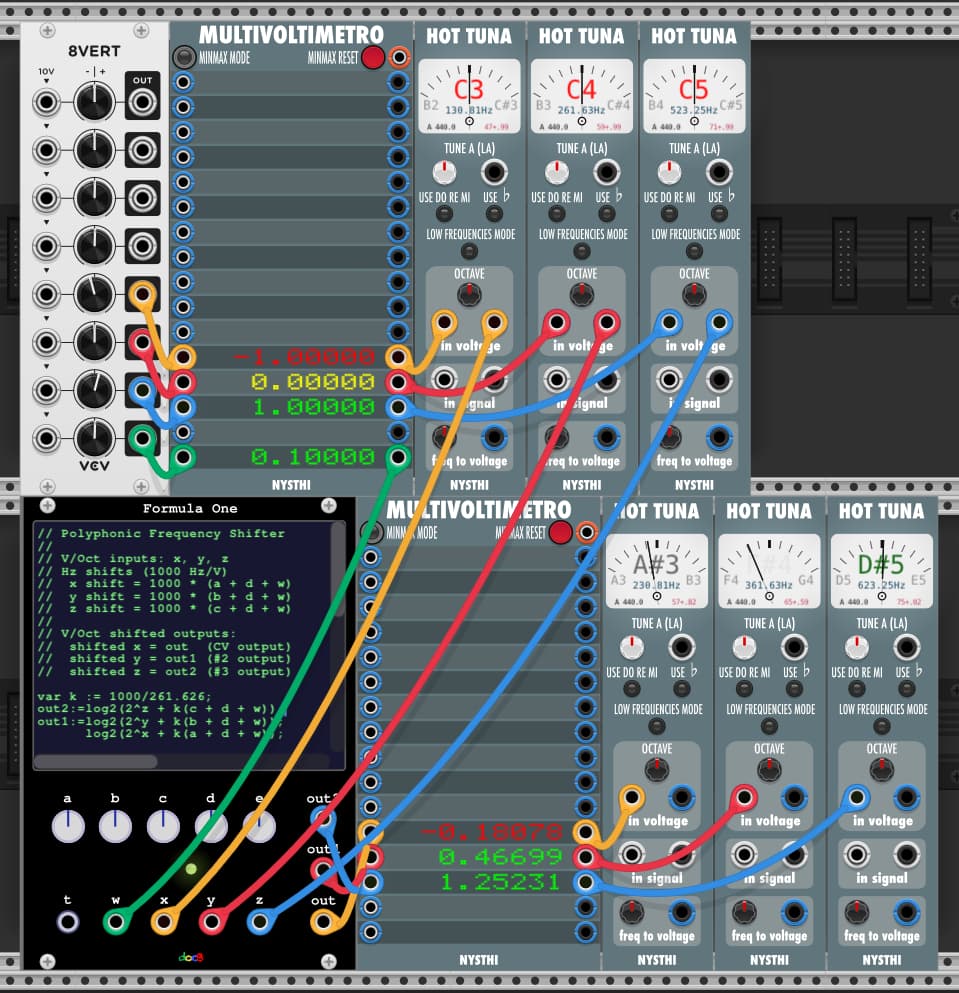Click the 0.10000 voltage readout
This screenshot has height=993, width=959.
[x=313, y=457]
